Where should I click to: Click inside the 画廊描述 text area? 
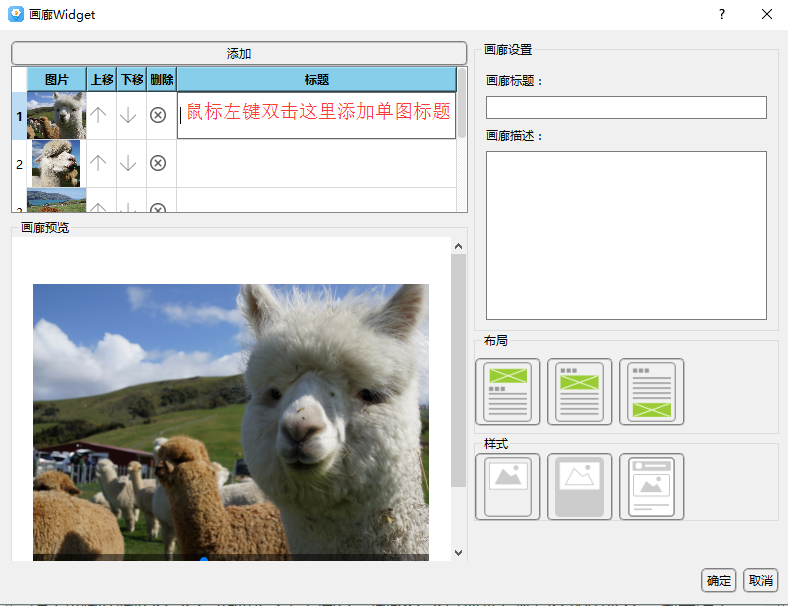click(x=626, y=235)
